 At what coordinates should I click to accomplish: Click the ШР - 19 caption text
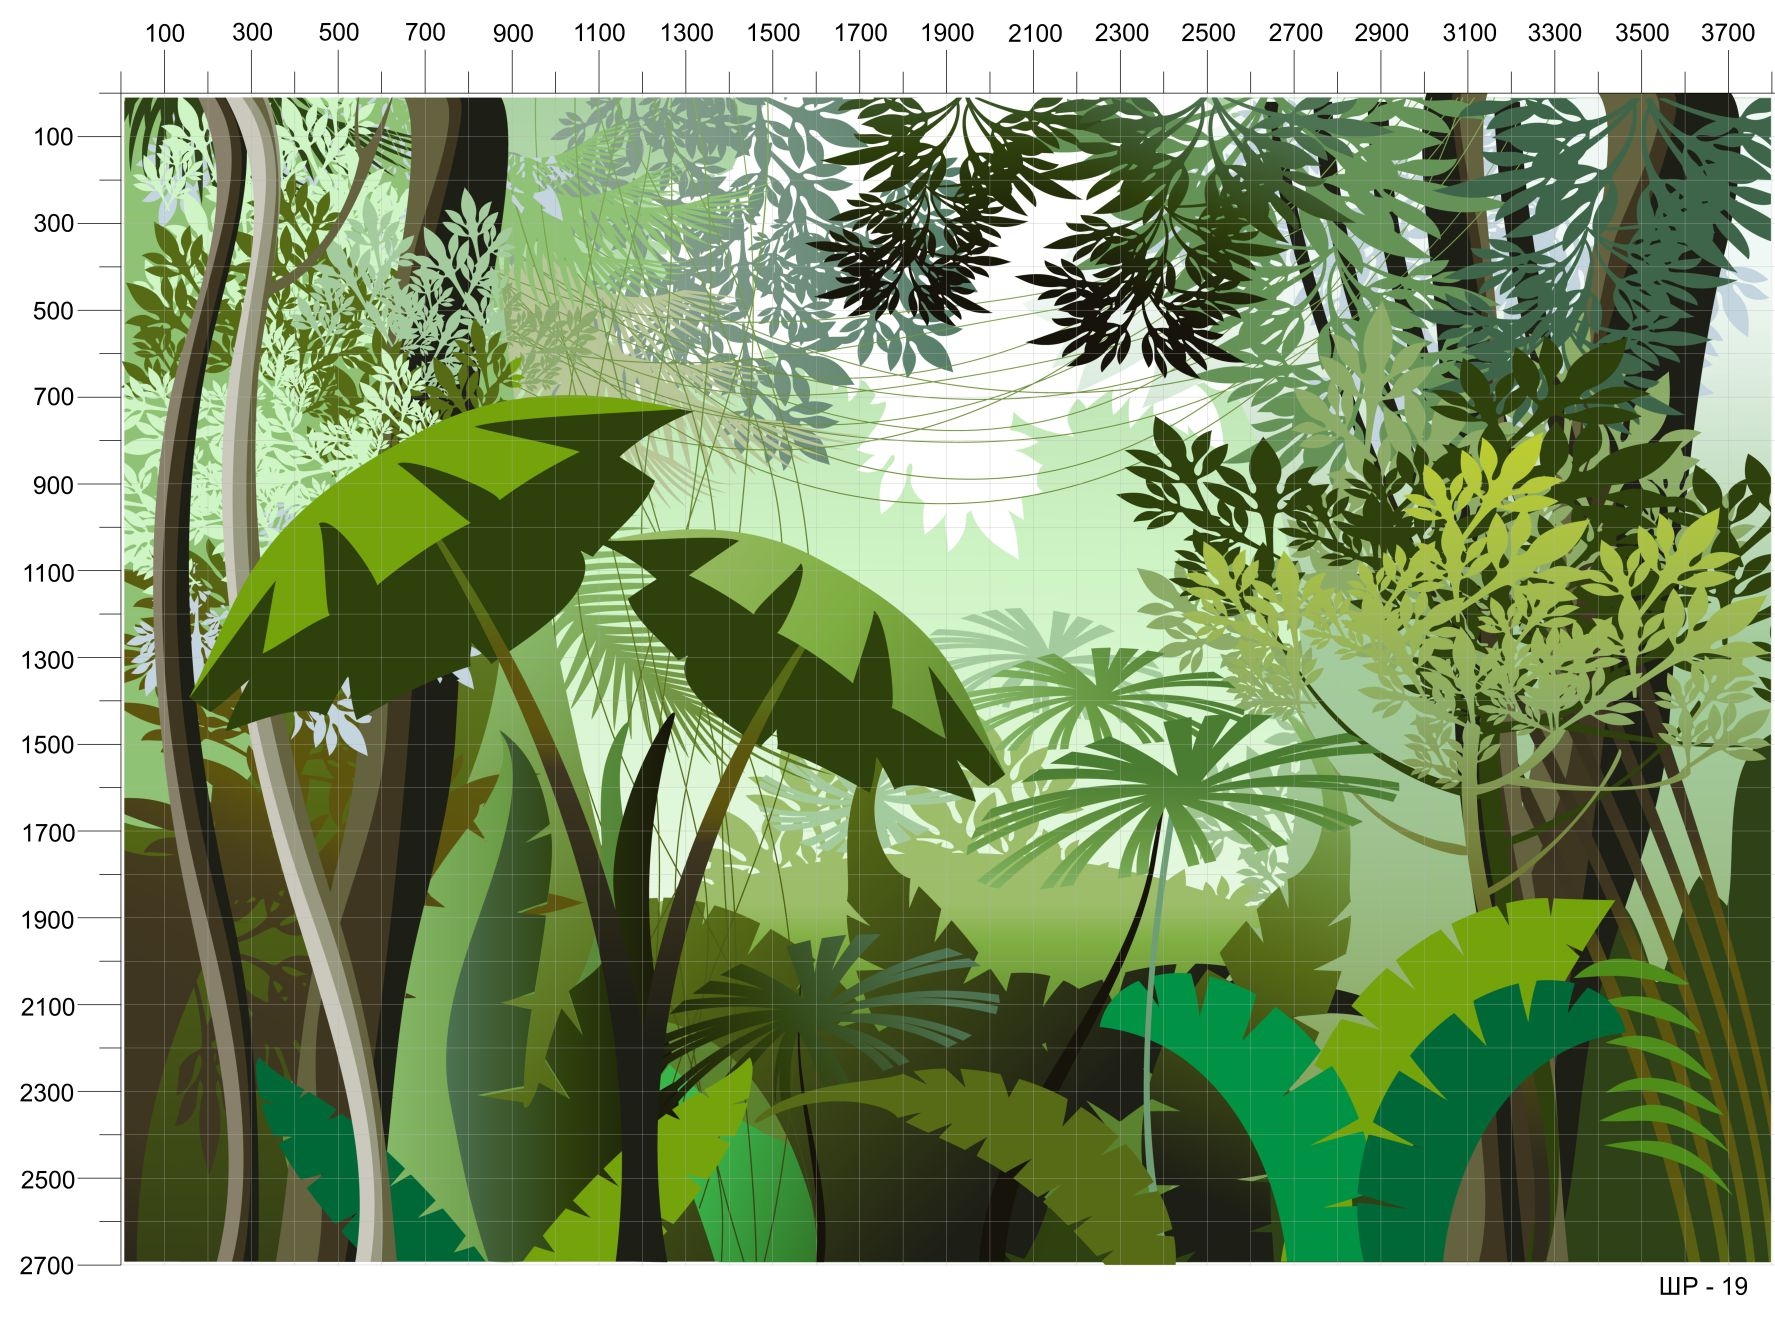tap(1703, 1288)
